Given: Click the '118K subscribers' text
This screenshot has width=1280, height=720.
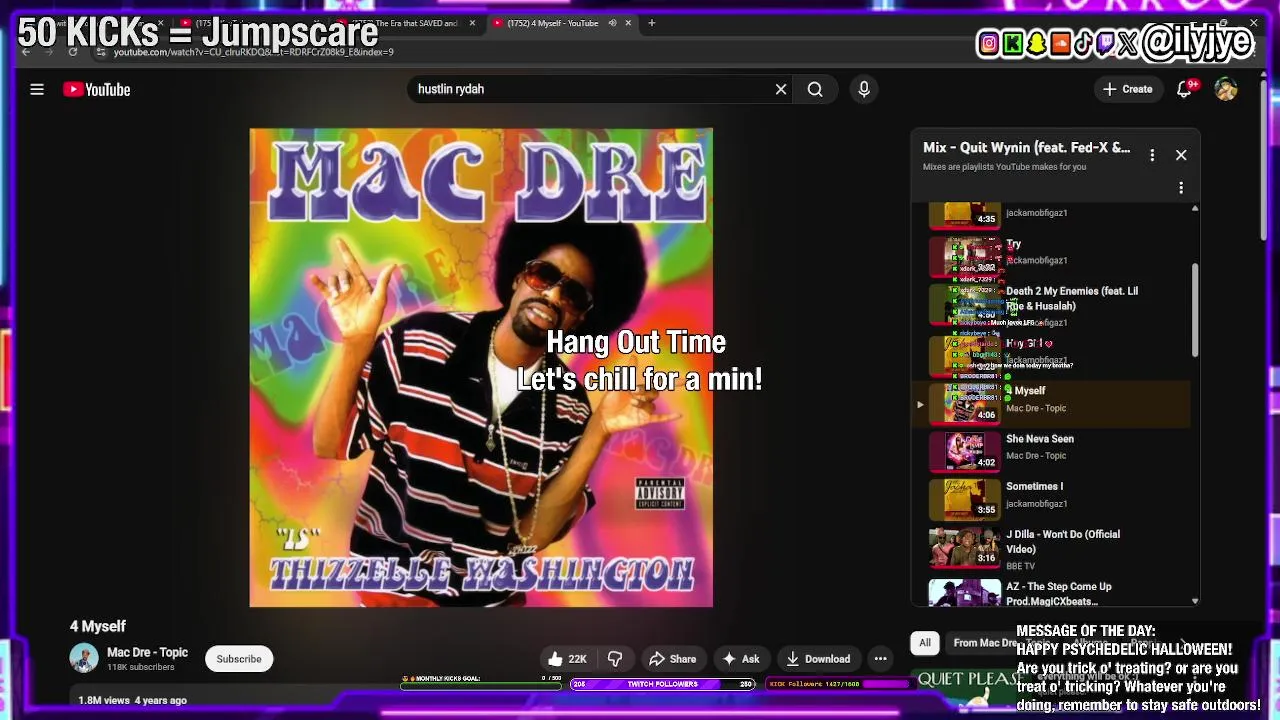Looking at the screenshot, I should 141,667.
